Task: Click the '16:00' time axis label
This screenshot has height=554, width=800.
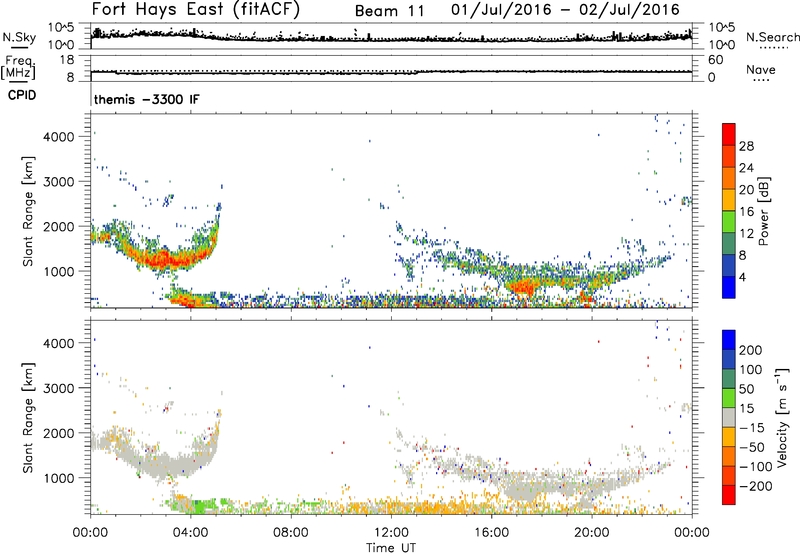Action: click(x=491, y=533)
